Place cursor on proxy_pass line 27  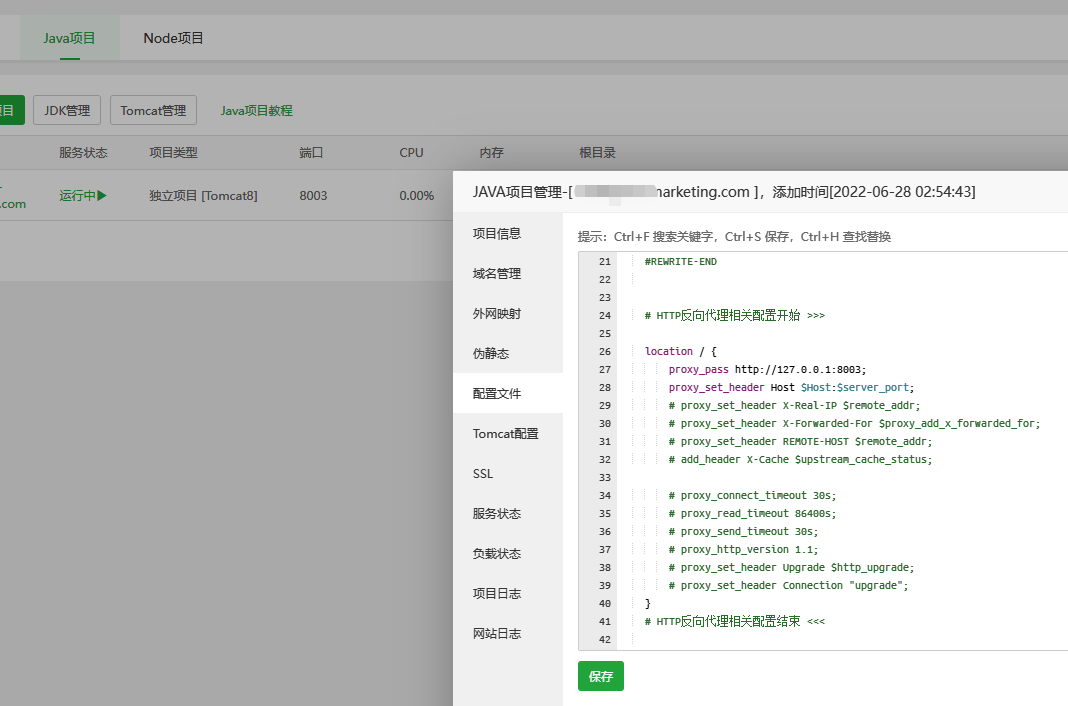tap(767, 370)
